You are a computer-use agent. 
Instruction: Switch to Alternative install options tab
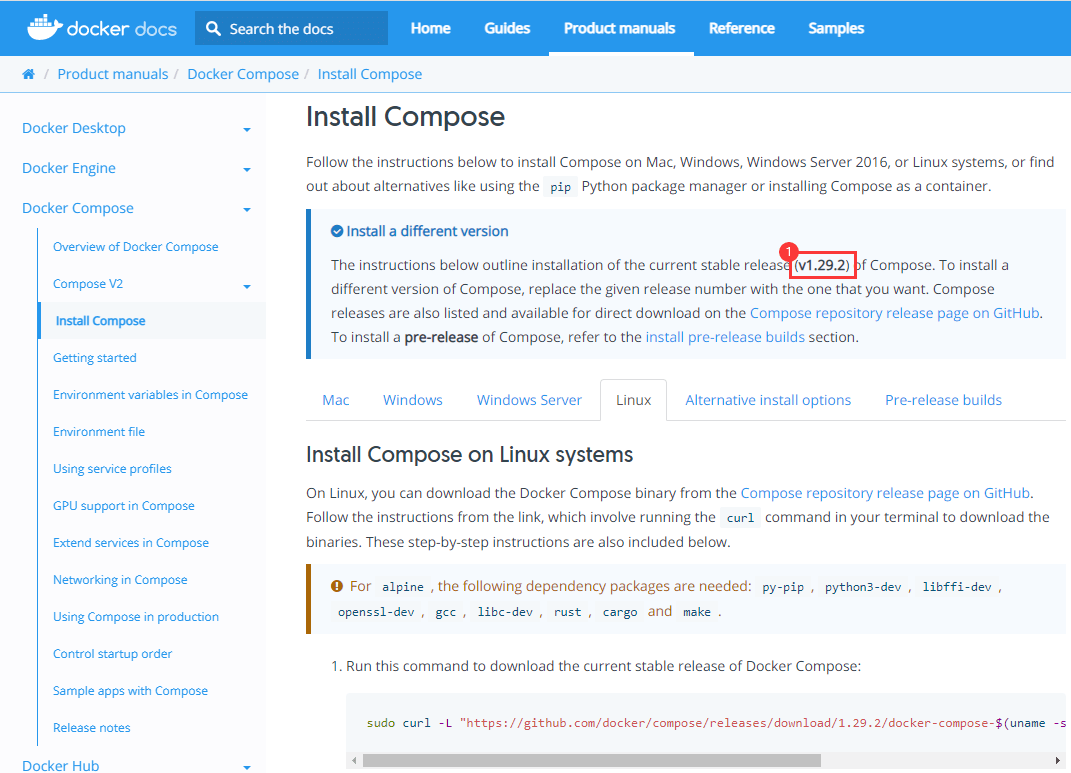pyautogui.click(x=768, y=399)
